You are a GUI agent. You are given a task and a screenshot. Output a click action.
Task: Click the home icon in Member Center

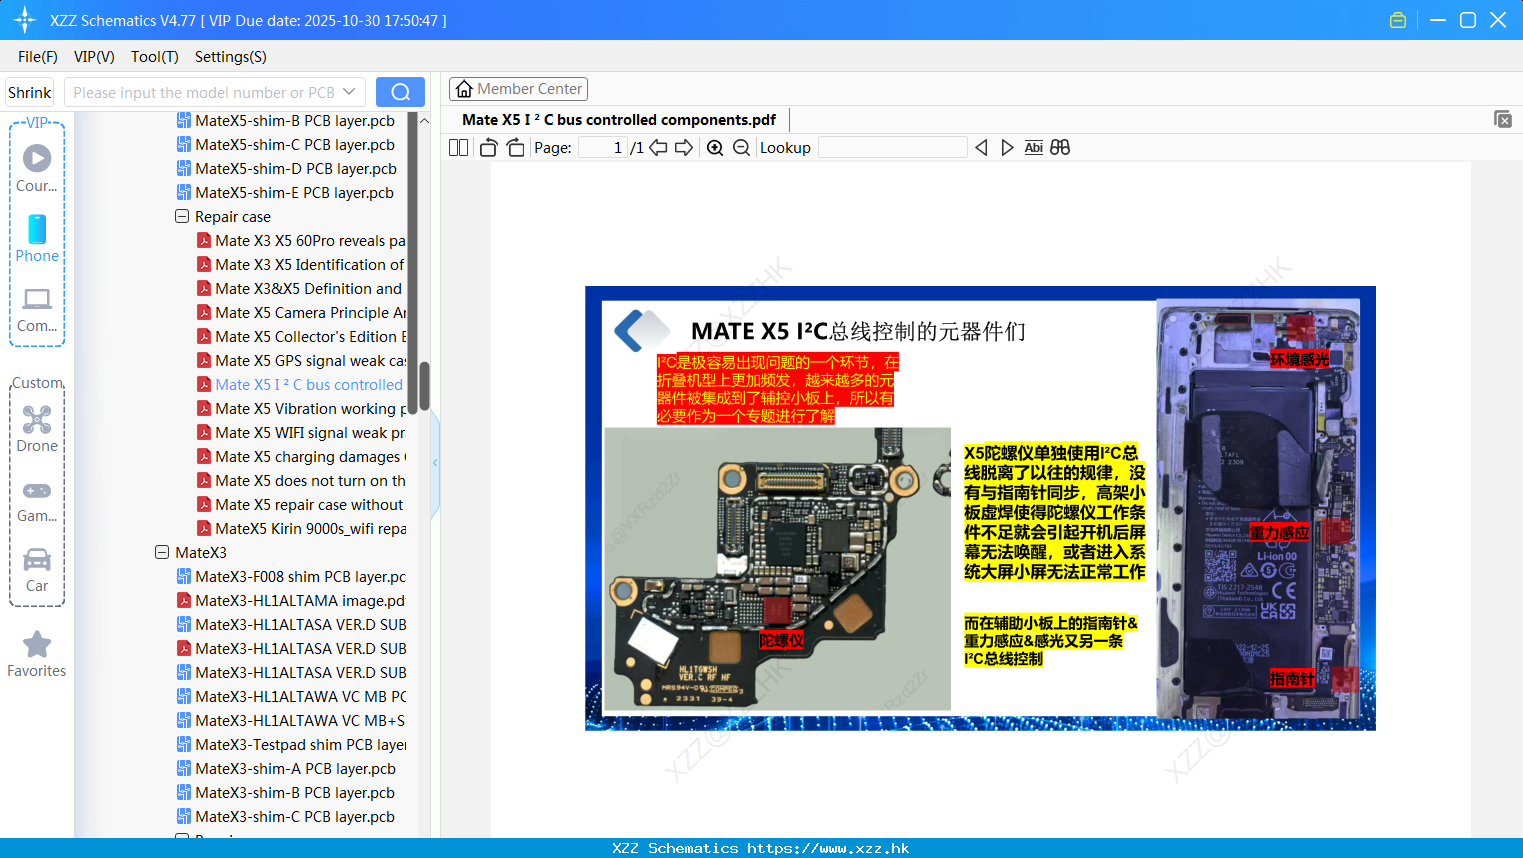click(464, 89)
